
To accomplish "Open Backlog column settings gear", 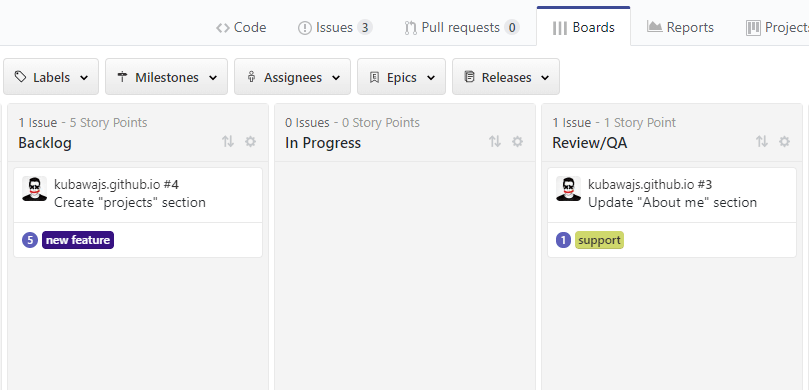I will (x=250, y=141).
